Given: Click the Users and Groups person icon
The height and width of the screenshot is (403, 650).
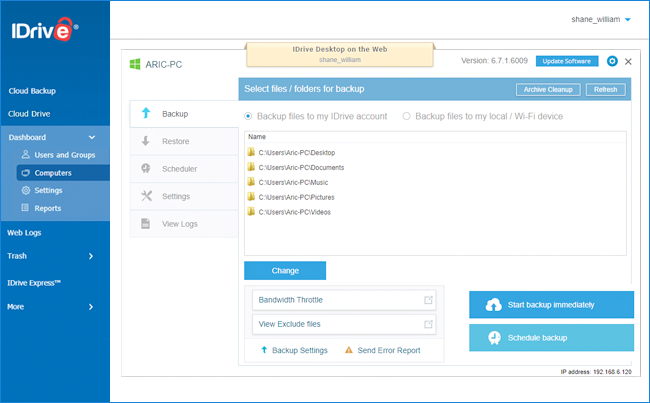Looking at the screenshot, I should click(26, 154).
